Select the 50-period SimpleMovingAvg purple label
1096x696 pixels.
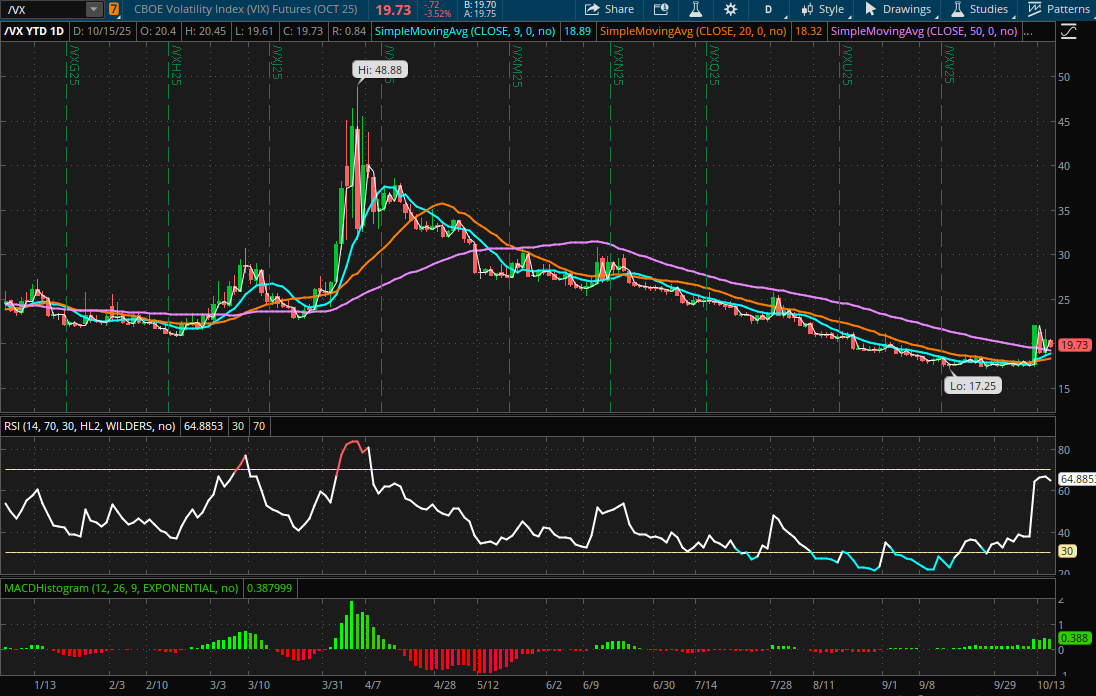tap(924, 31)
